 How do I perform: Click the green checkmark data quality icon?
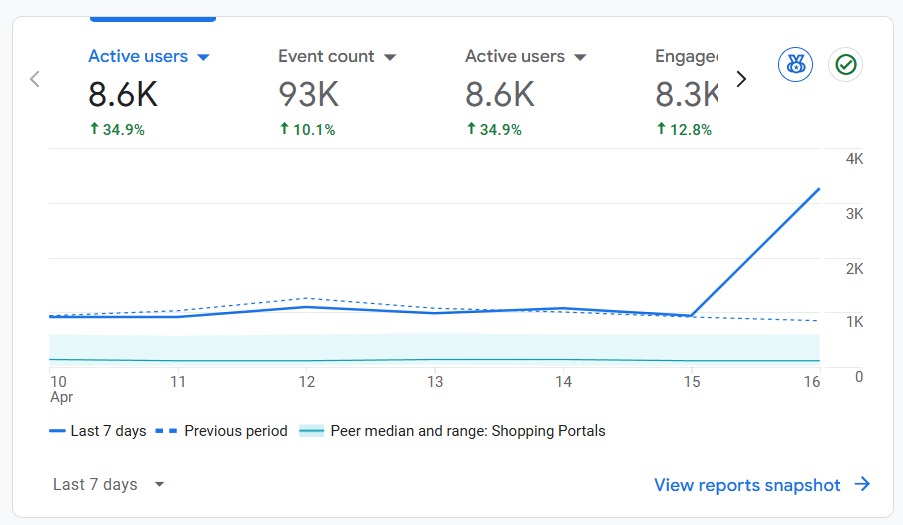(x=845, y=65)
